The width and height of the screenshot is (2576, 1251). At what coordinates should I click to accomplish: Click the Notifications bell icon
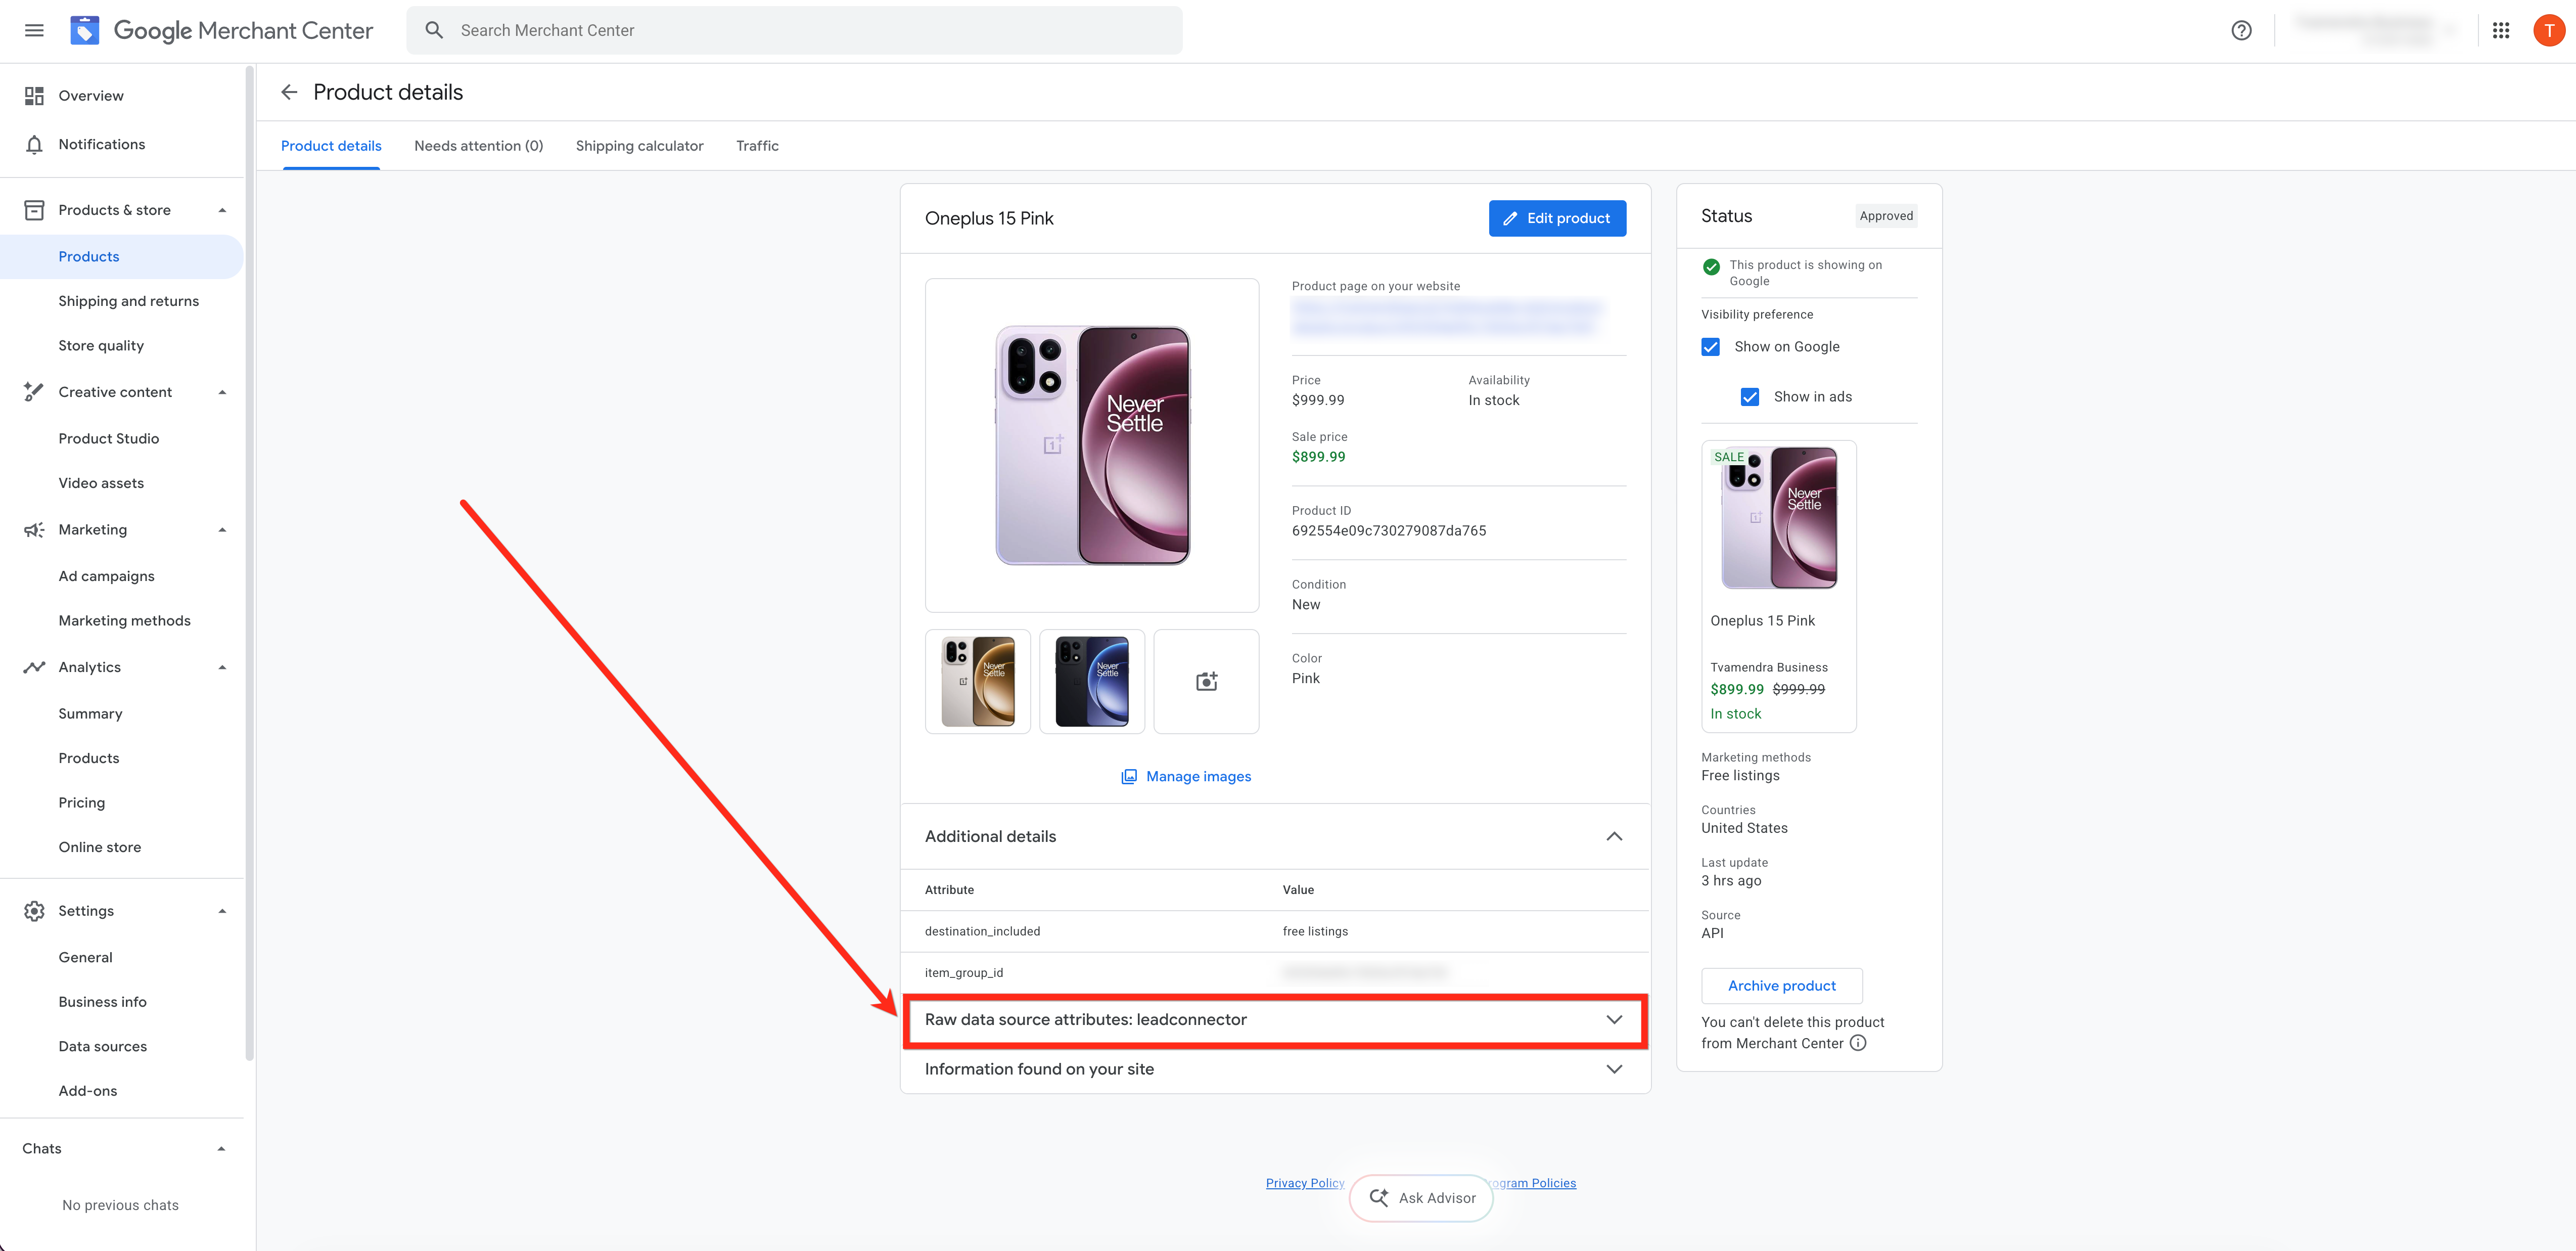[x=34, y=145]
